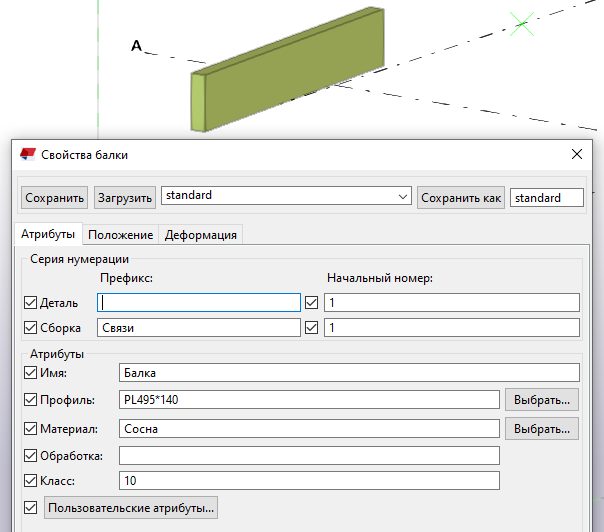
Task: Toggle the Пользовательские атрибуты checkbox
Action: 30,508
